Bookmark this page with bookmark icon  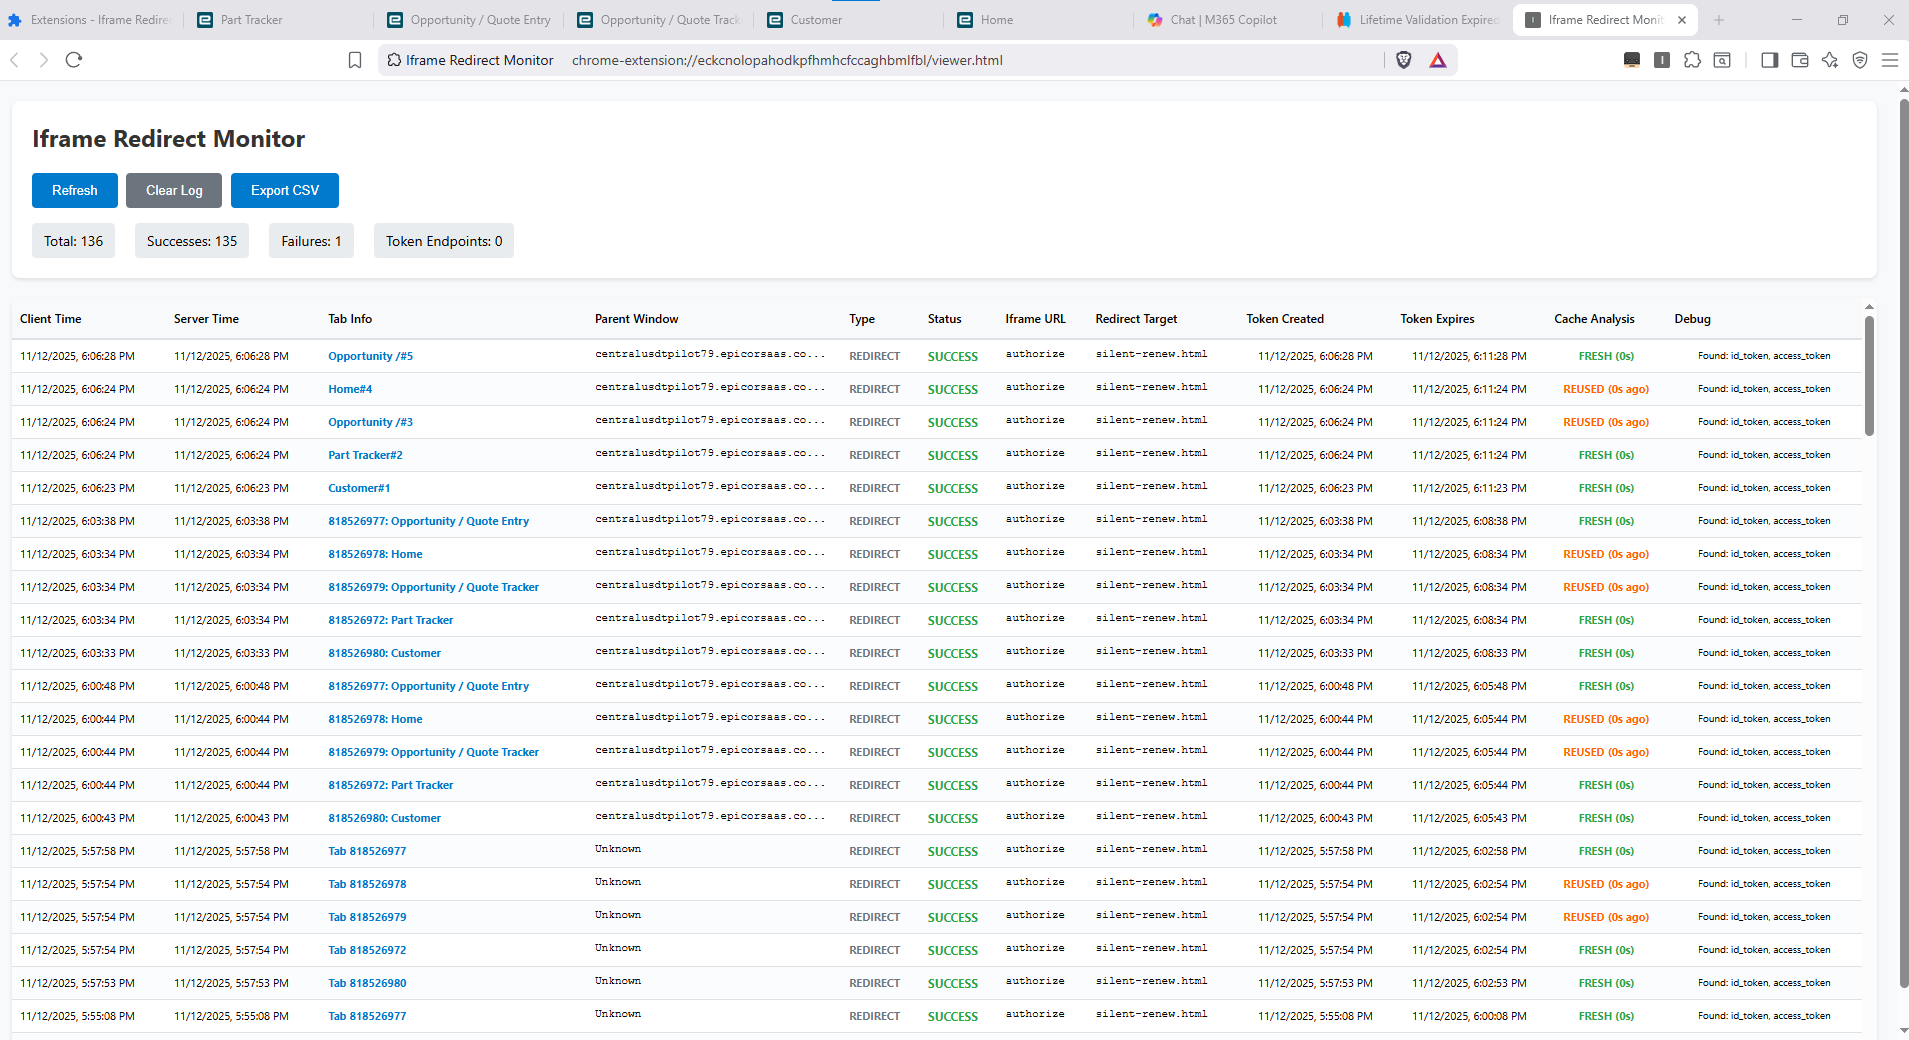point(355,60)
